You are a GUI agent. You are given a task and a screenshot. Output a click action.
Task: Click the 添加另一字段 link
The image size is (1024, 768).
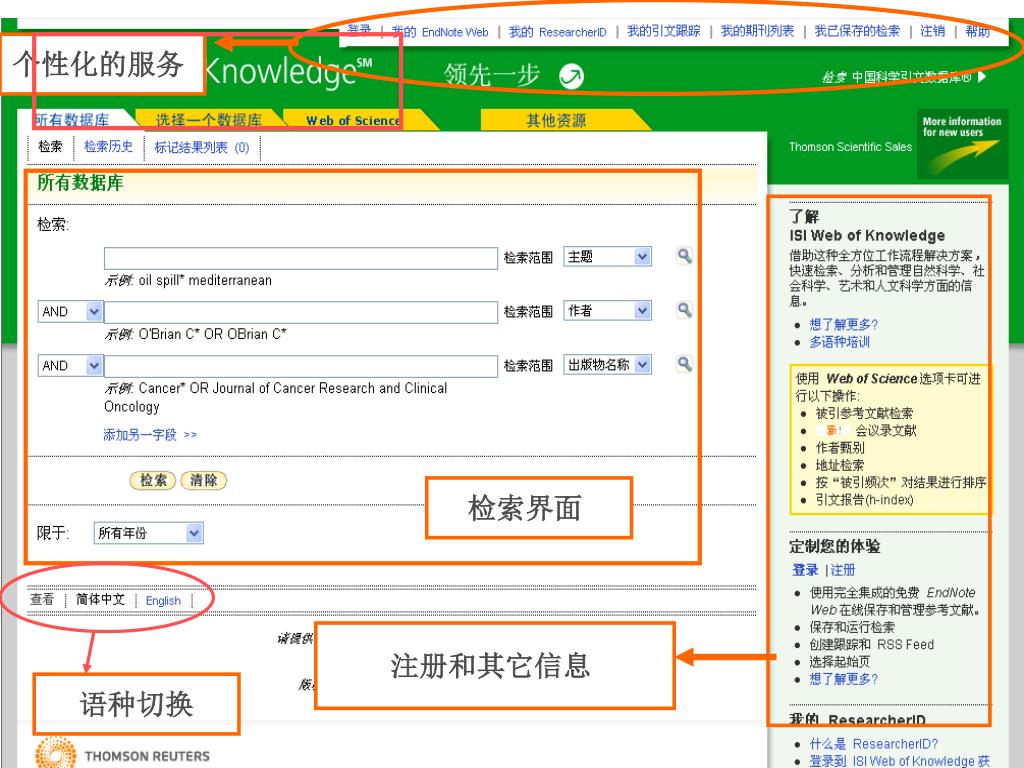click(150, 435)
